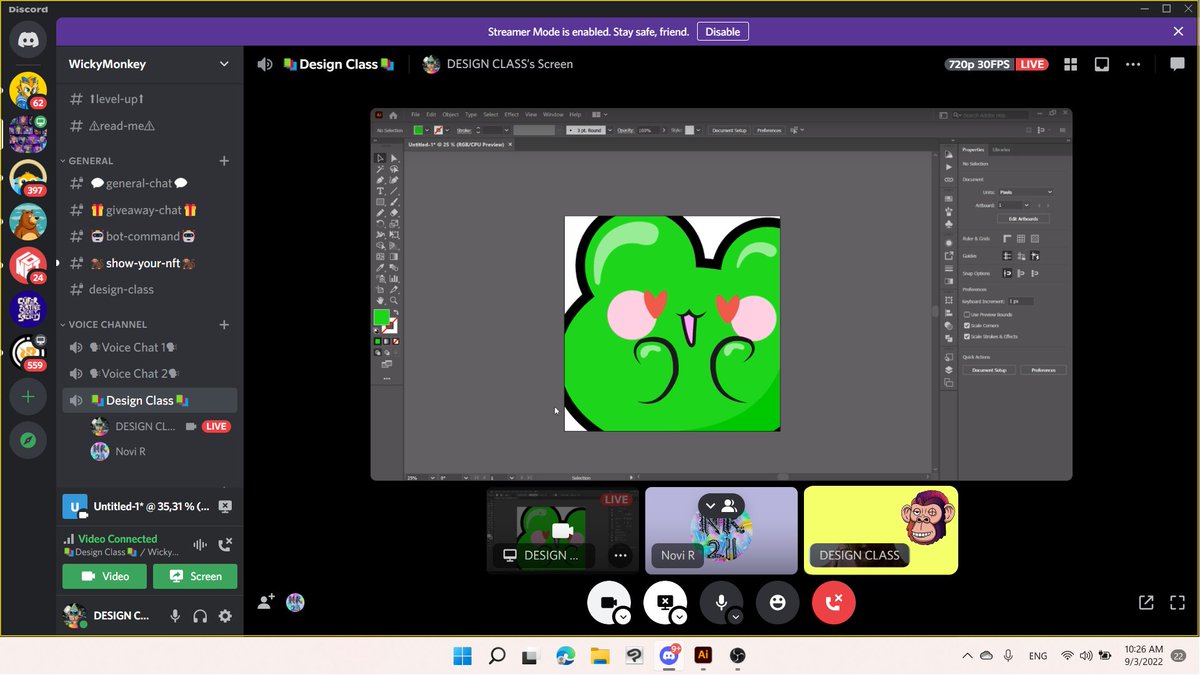The width and height of the screenshot is (1200, 675).
Task: Click noise suppression icon beside Video Connected
Action: (x=199, y=545)
